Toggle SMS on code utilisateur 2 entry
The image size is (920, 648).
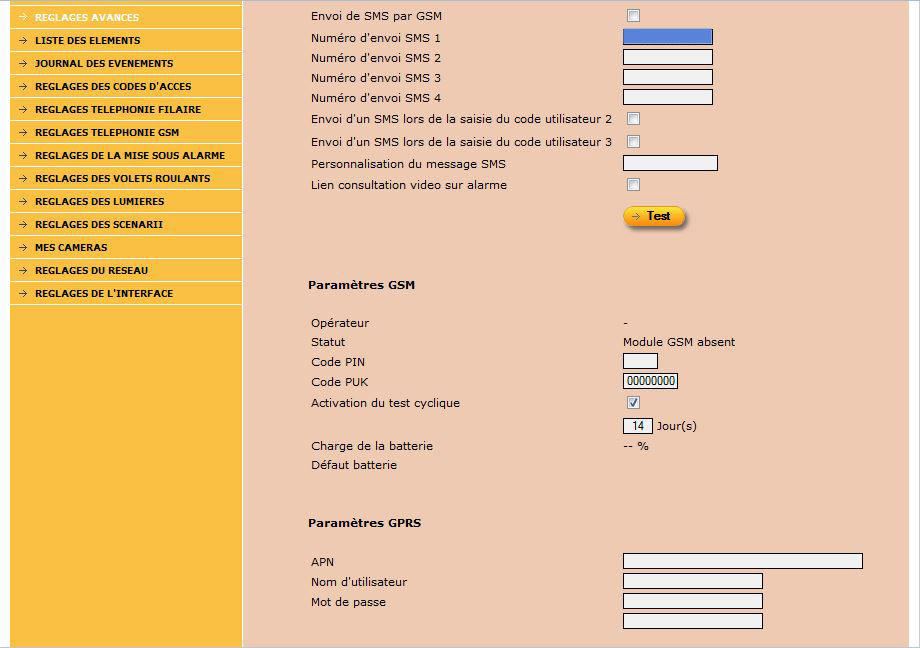(633, 119)
